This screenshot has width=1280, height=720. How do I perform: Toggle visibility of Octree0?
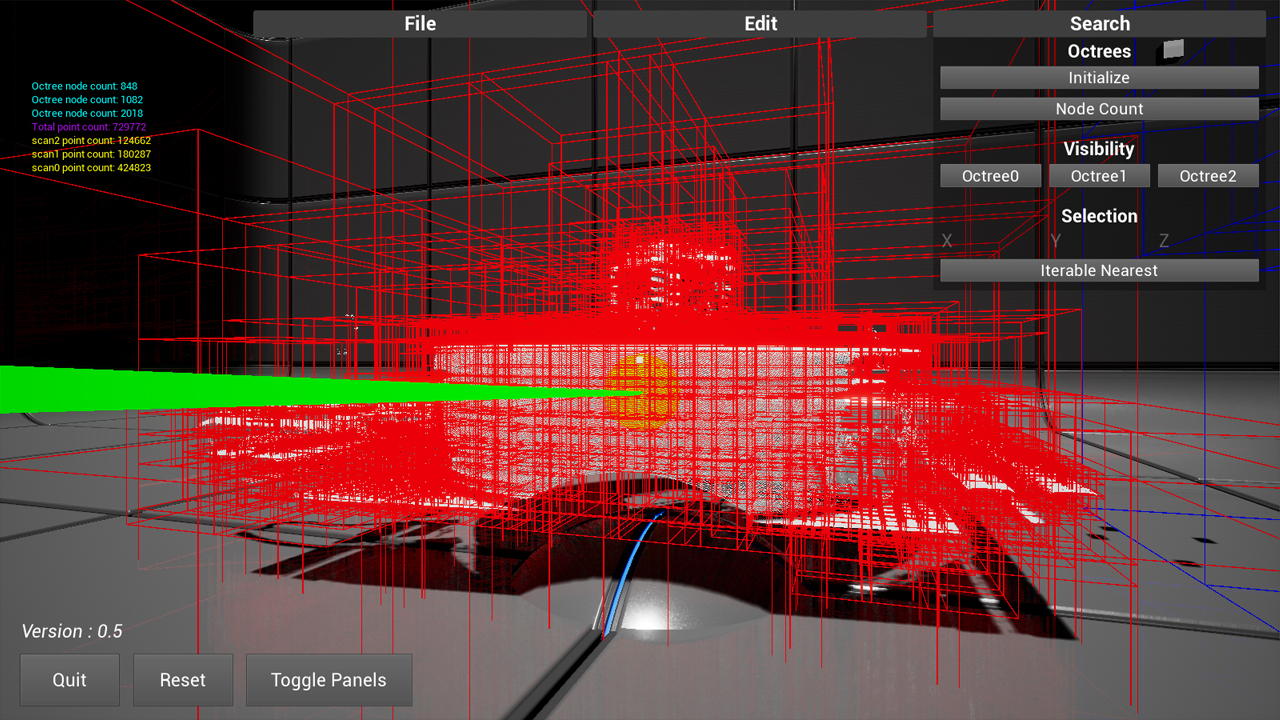990,176
